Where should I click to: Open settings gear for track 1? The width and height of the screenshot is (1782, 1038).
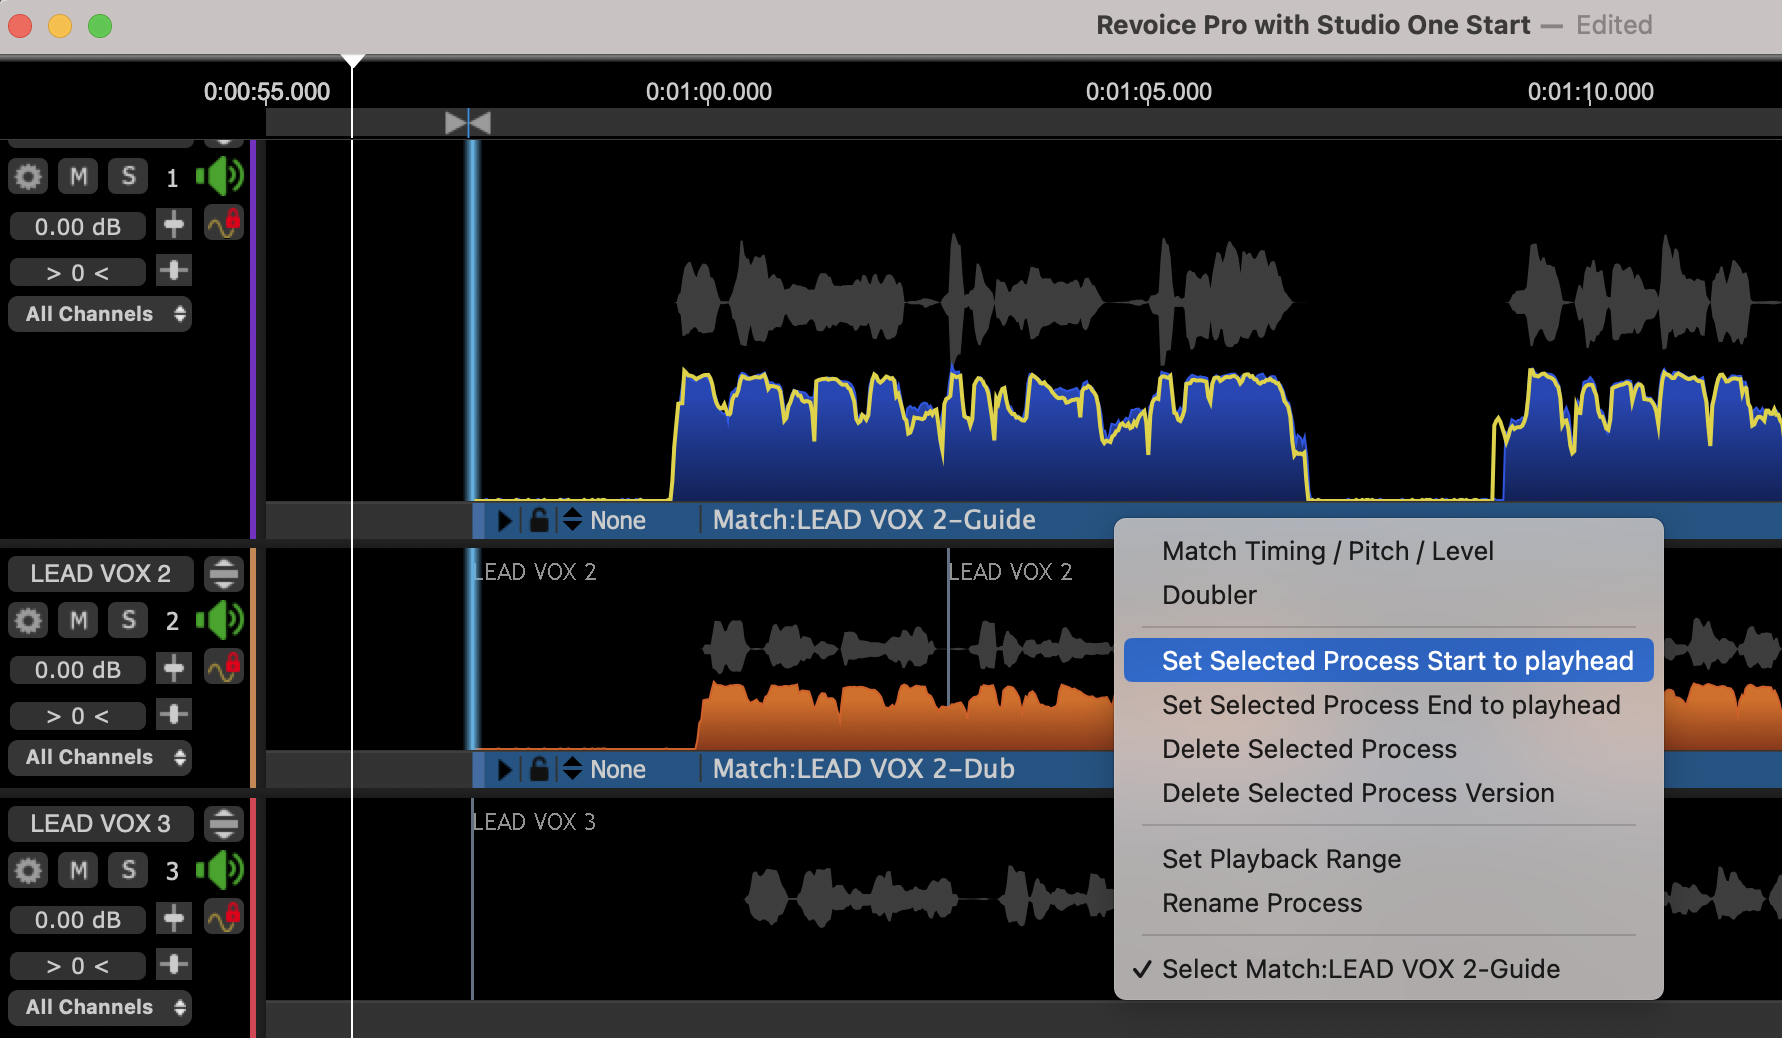coord(28,177)
